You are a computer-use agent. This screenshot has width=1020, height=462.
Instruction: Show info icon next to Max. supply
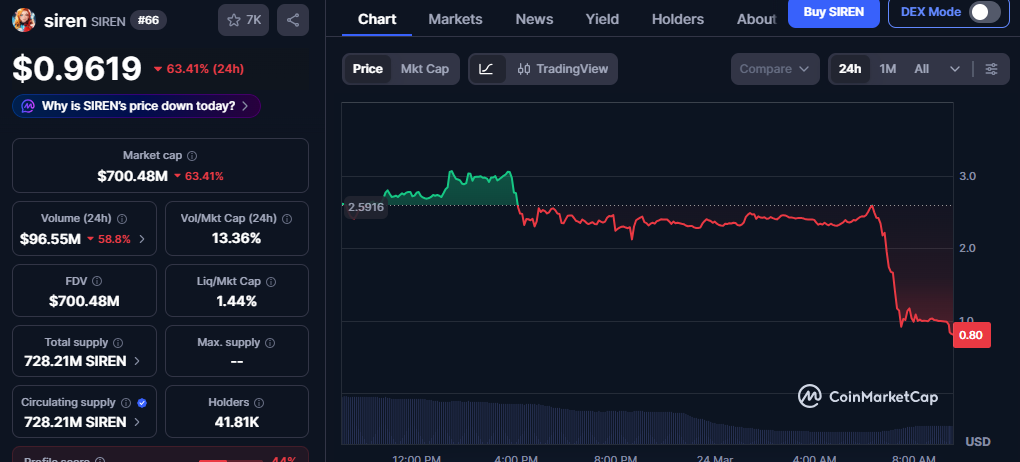point(270,342)
